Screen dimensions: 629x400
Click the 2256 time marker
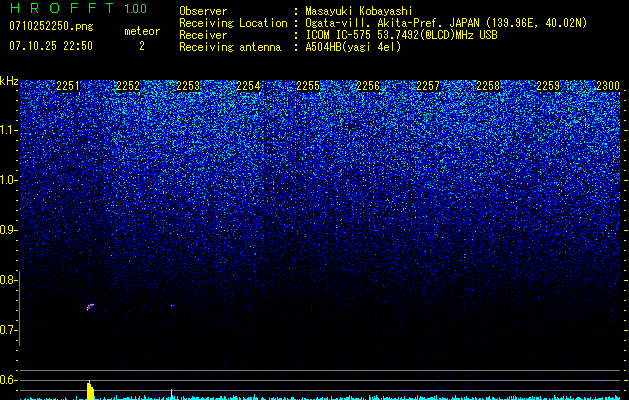[x=368, y=86]
